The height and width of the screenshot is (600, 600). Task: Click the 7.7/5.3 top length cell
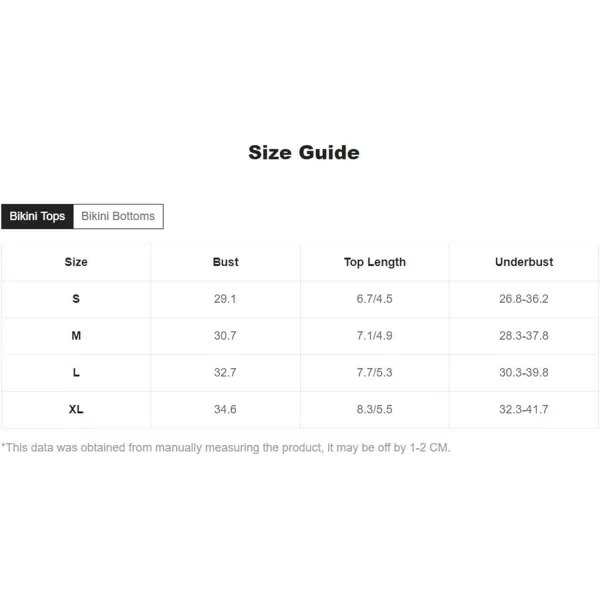click(375, 373)
